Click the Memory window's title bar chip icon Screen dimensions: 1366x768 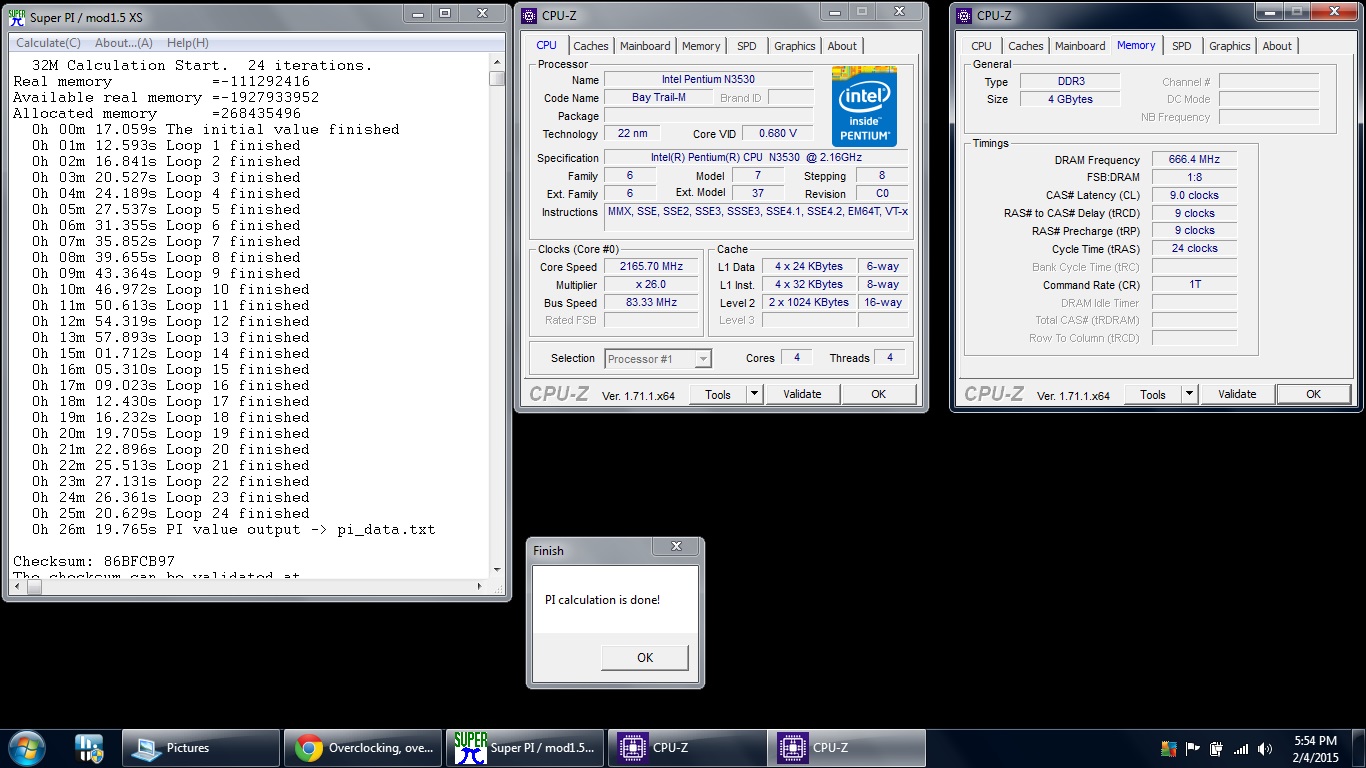coord(963,15)
